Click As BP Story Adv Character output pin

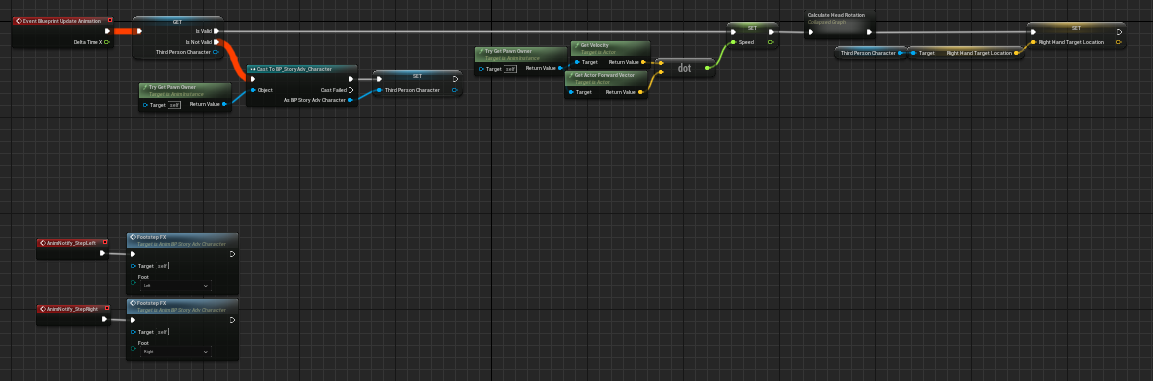coord(350,100)
